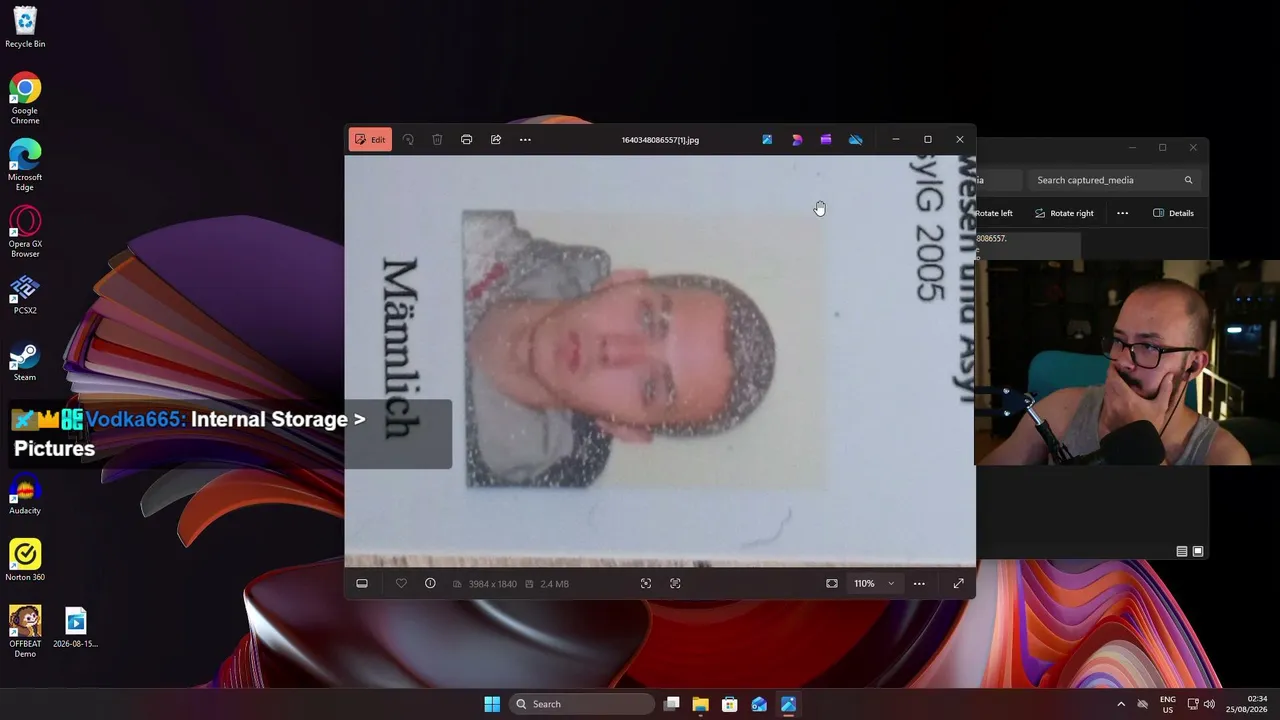Switch File Explorer to details list view
The image size is (1280, 720).
[x=1182, y=551]
